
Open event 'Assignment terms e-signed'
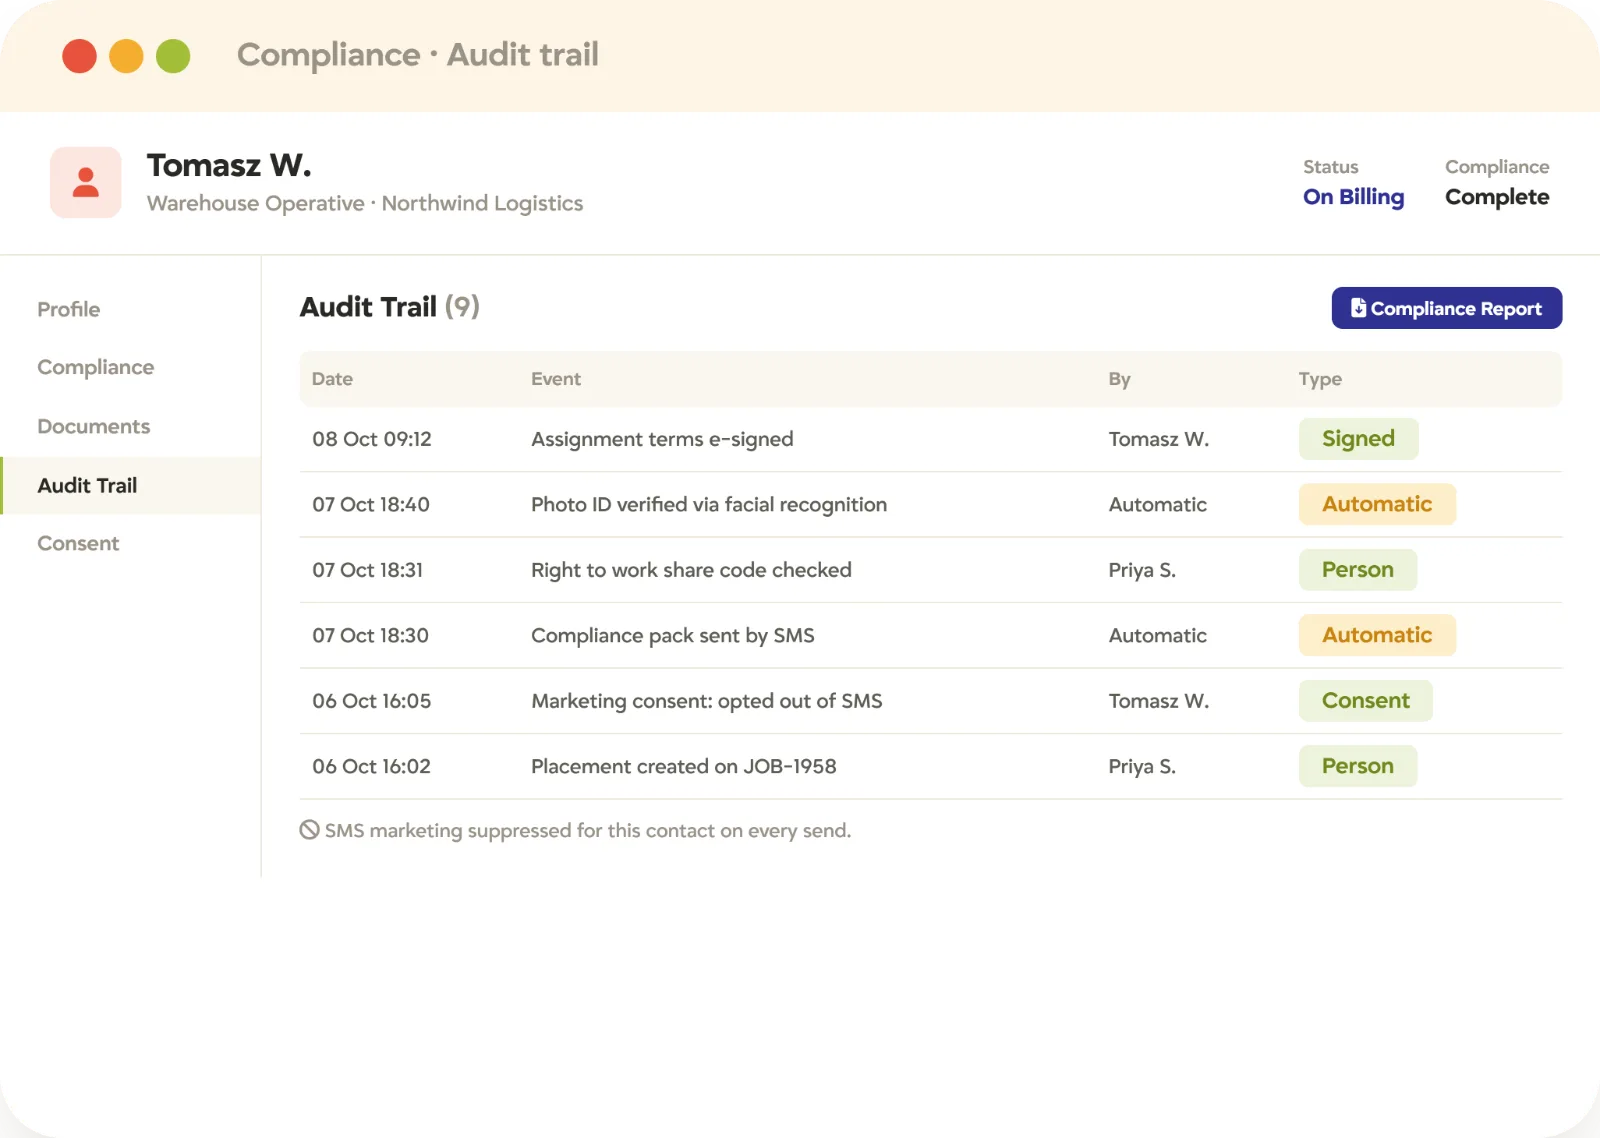tap(662, 439)
